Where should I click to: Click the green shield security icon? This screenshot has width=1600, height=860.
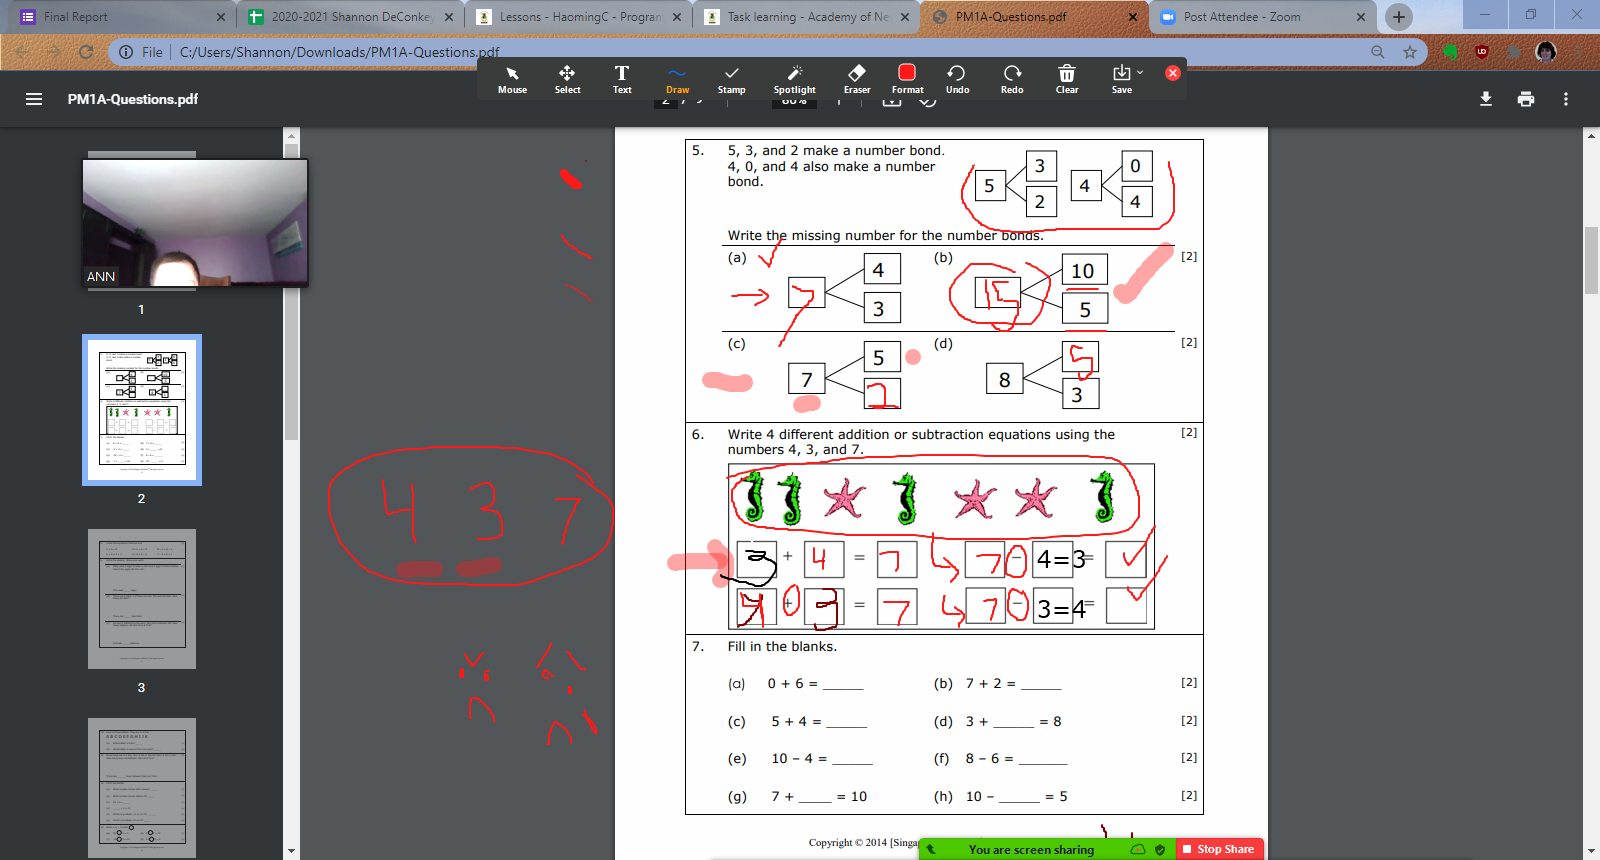1160,850
